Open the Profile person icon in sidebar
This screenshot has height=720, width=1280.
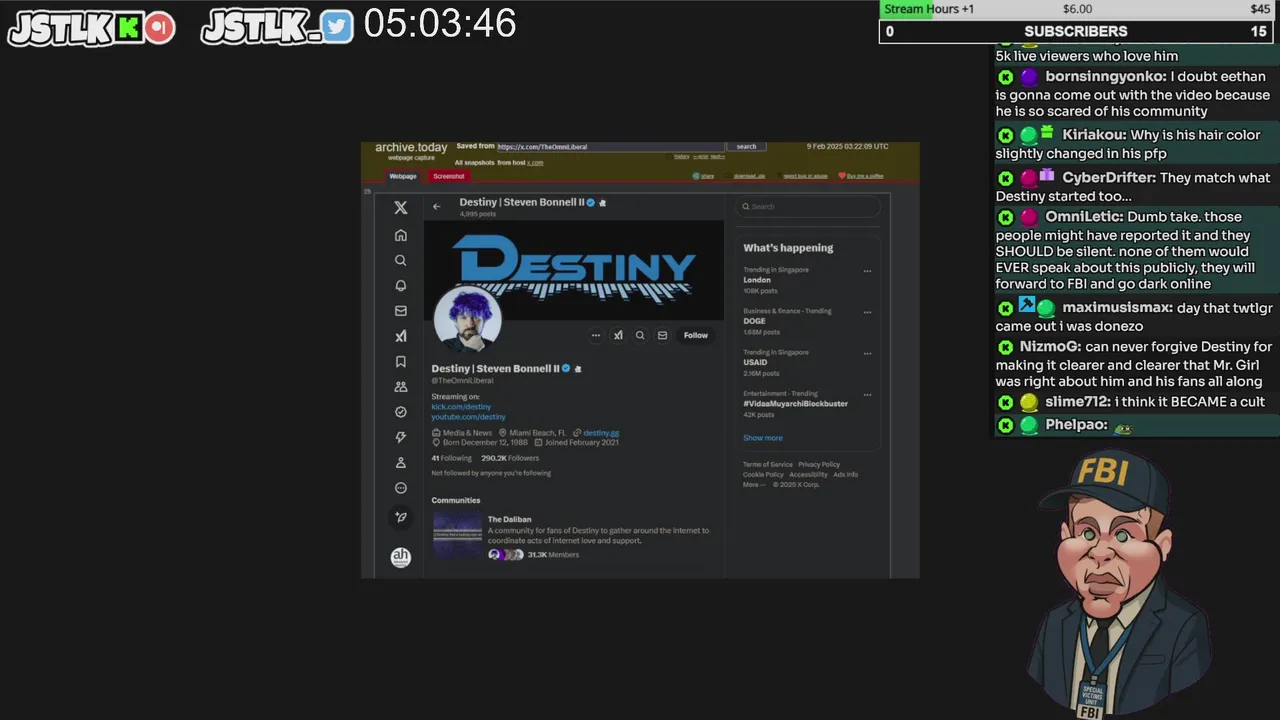coord(400,462)
